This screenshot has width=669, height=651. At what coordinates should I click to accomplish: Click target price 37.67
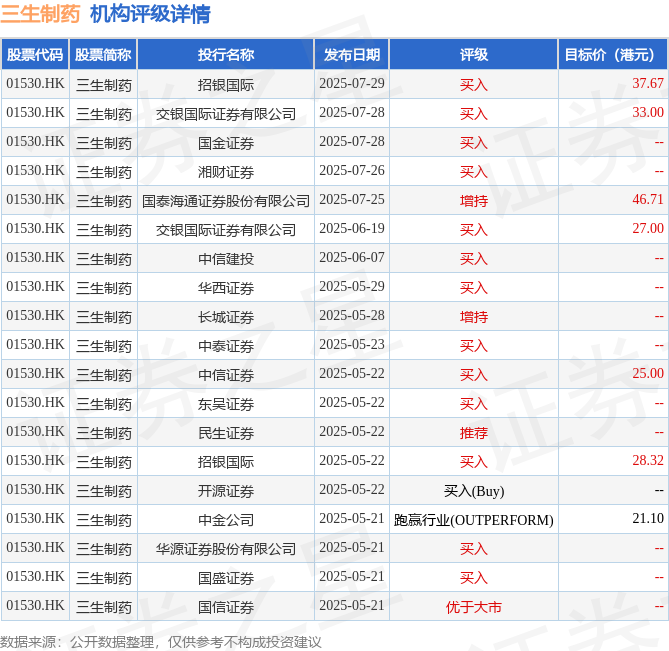tap(648, 83)
